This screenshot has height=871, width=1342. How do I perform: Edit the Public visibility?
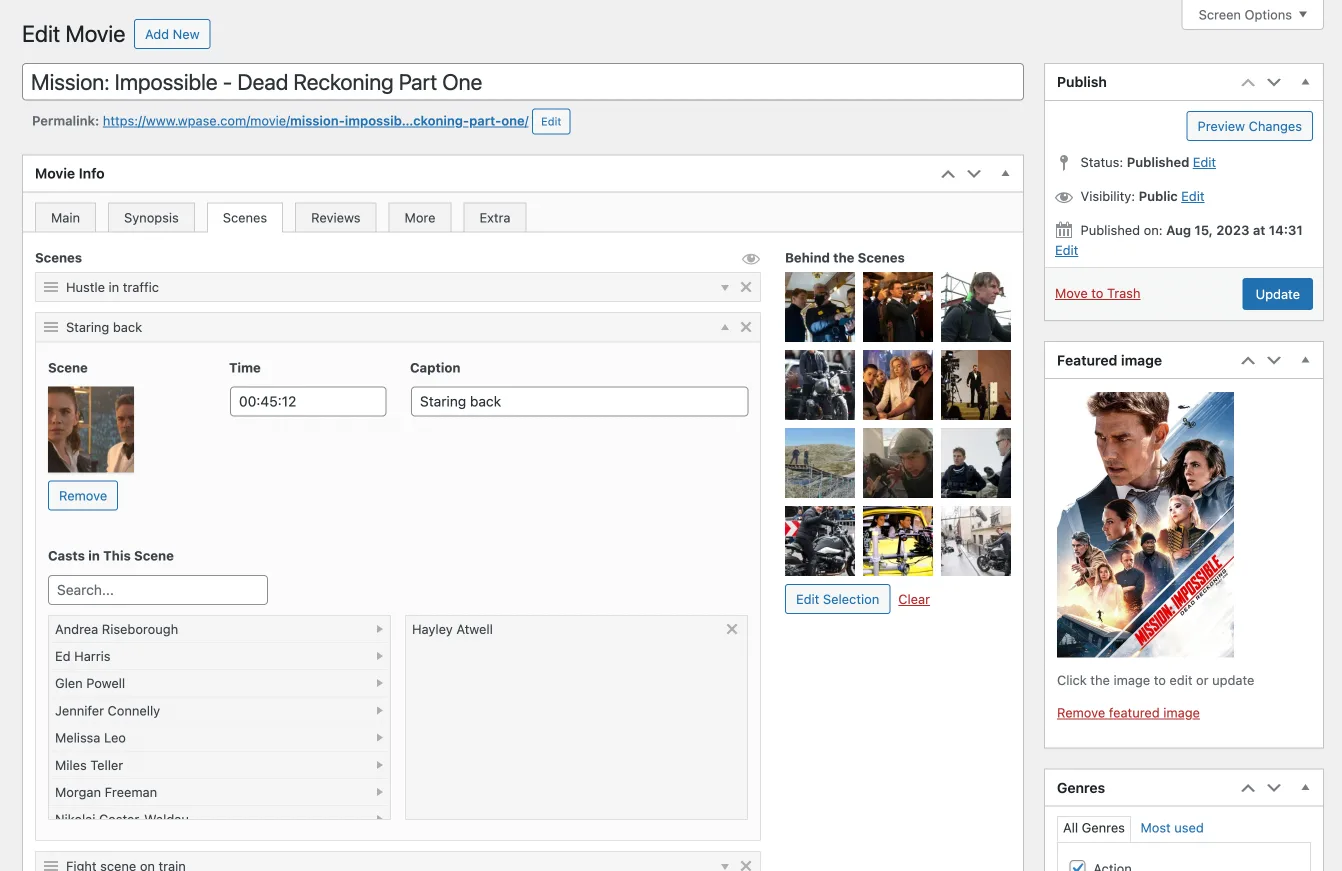[x=1192, y=196]
